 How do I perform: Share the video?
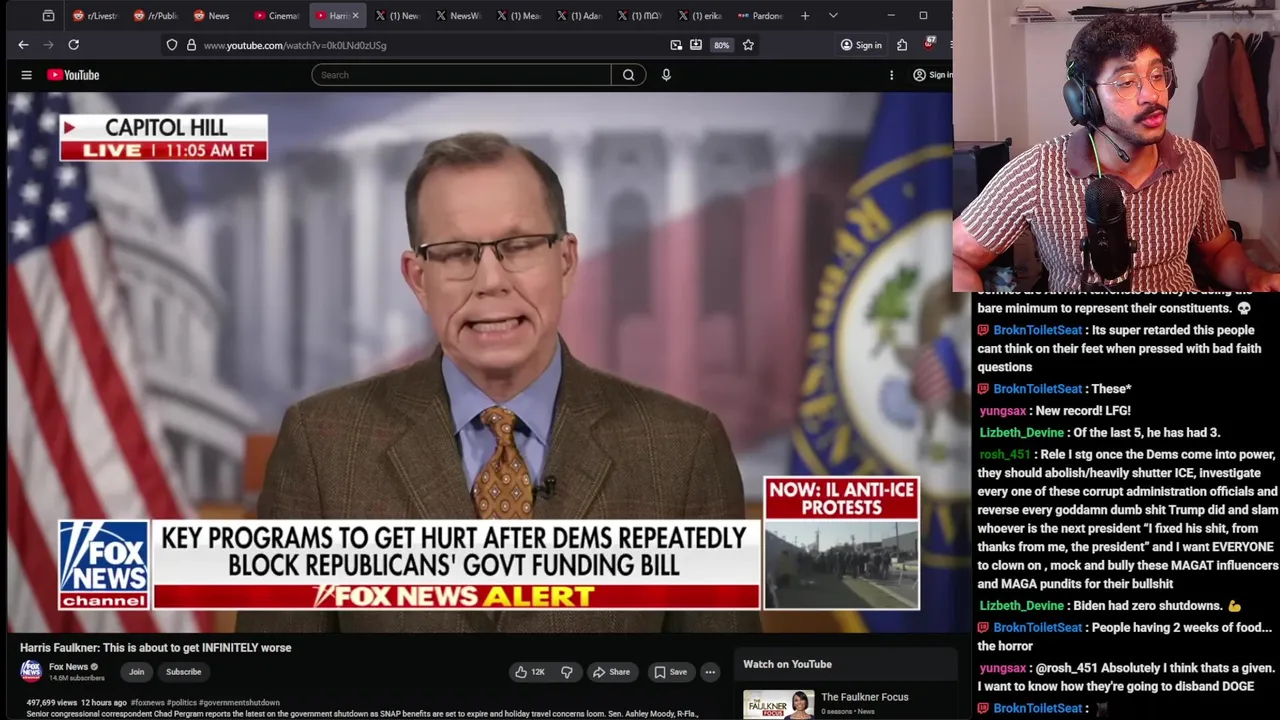pos(611,672)
